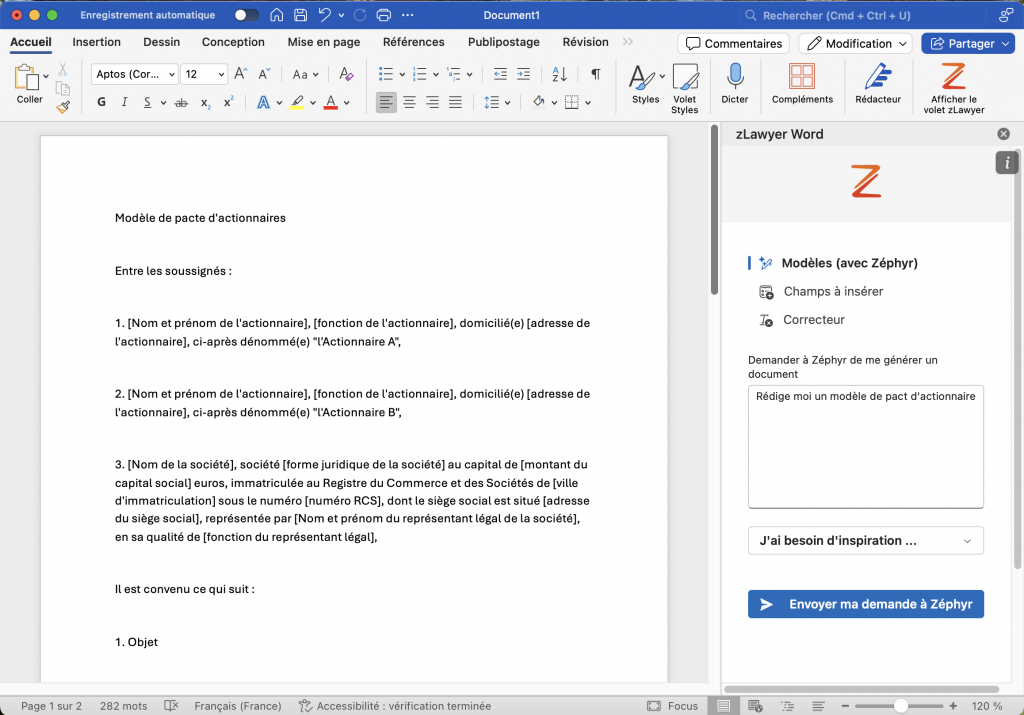Click Envoyer ma demande à Zéphyr

[x=865, y=604]
